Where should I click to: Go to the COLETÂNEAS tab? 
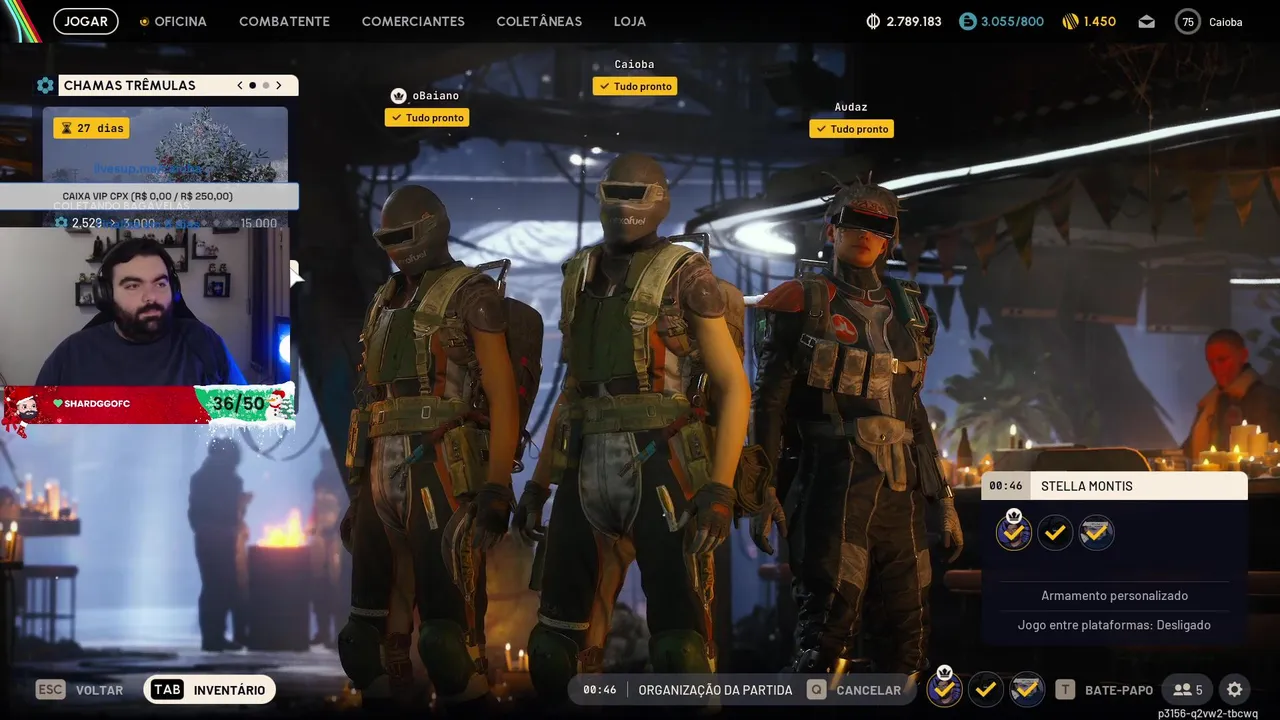539,21
